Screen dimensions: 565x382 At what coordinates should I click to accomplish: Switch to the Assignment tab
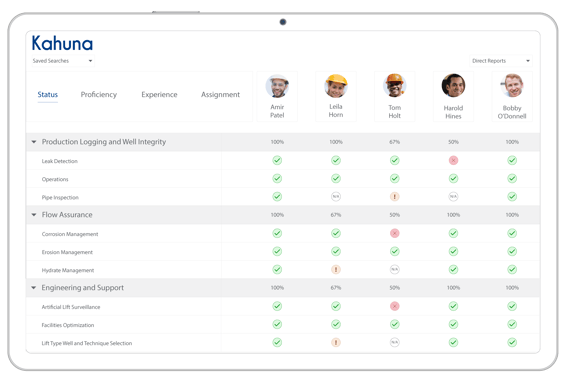coord(220,94)
